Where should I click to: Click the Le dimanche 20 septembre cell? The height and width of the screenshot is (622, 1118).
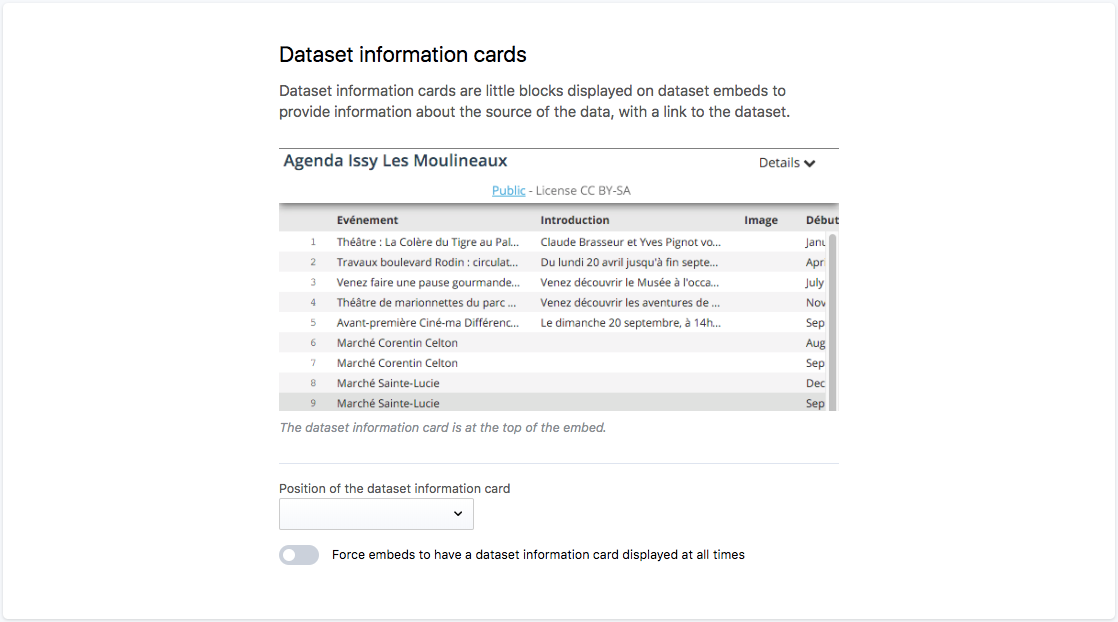[x=630, y=323]
